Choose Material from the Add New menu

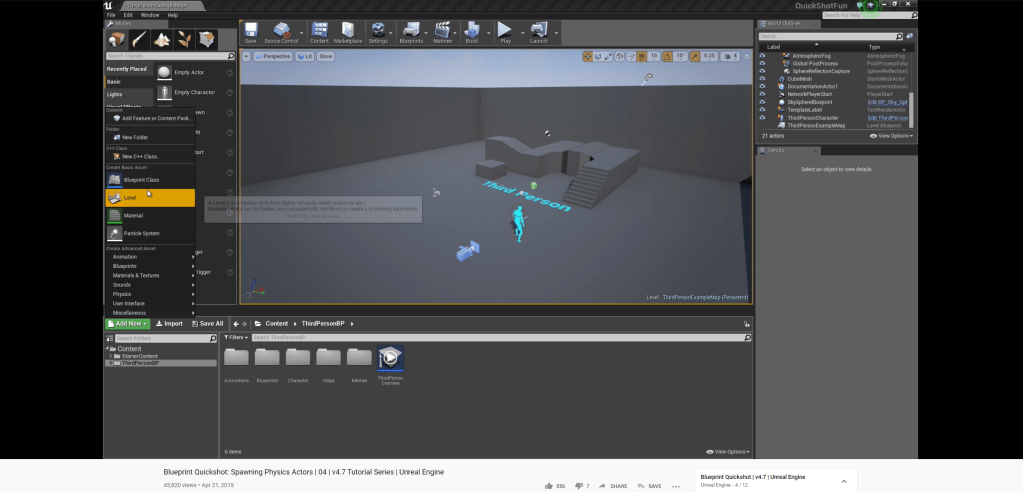(133, 215)
